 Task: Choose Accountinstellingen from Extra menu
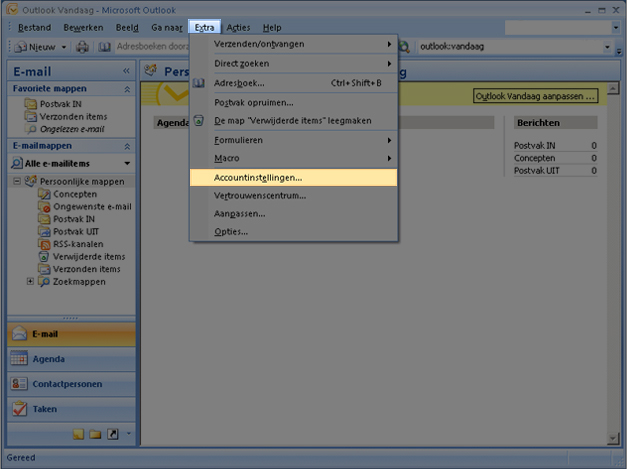click(294, 178)
